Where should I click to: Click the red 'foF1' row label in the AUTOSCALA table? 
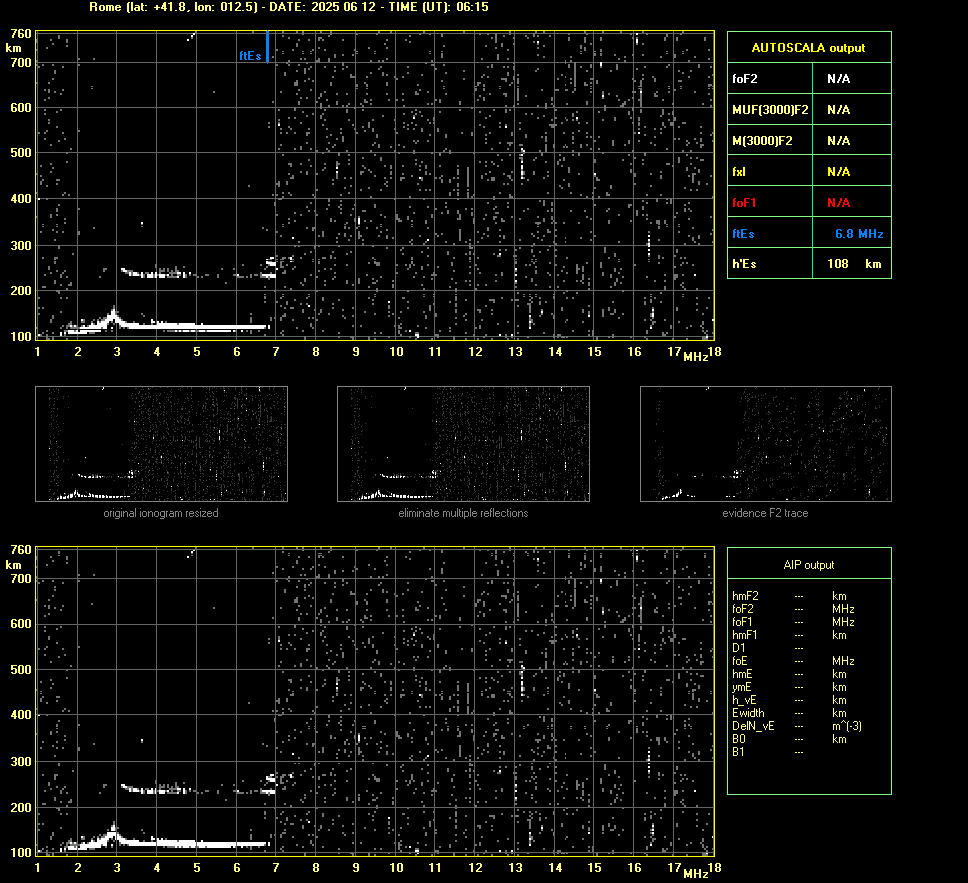(745, 203)
